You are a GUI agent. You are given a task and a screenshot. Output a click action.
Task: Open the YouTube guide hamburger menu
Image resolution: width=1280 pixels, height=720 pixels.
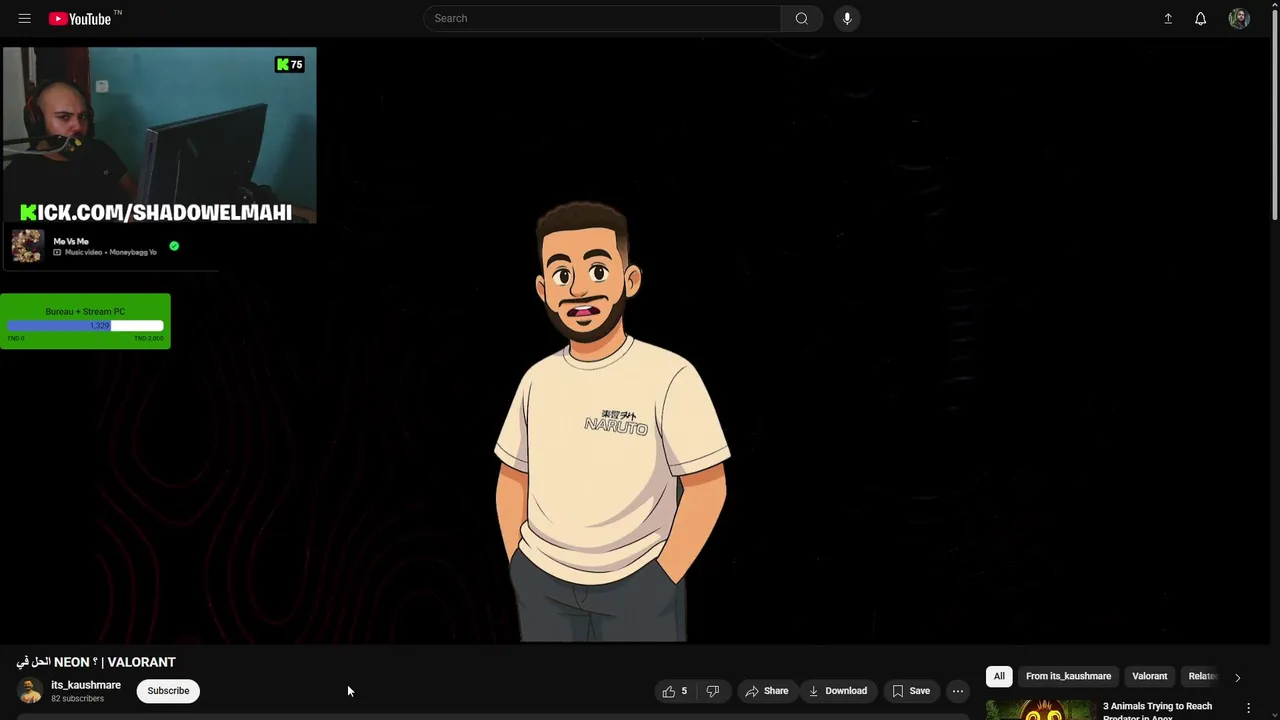pyautogui.click(x=25, y=18)
